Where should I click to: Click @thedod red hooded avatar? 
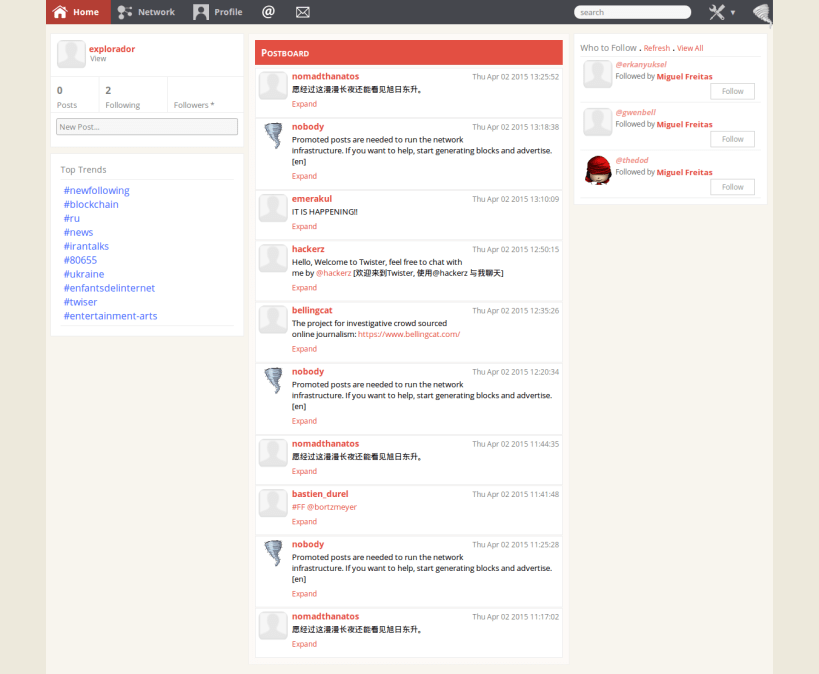598,170
